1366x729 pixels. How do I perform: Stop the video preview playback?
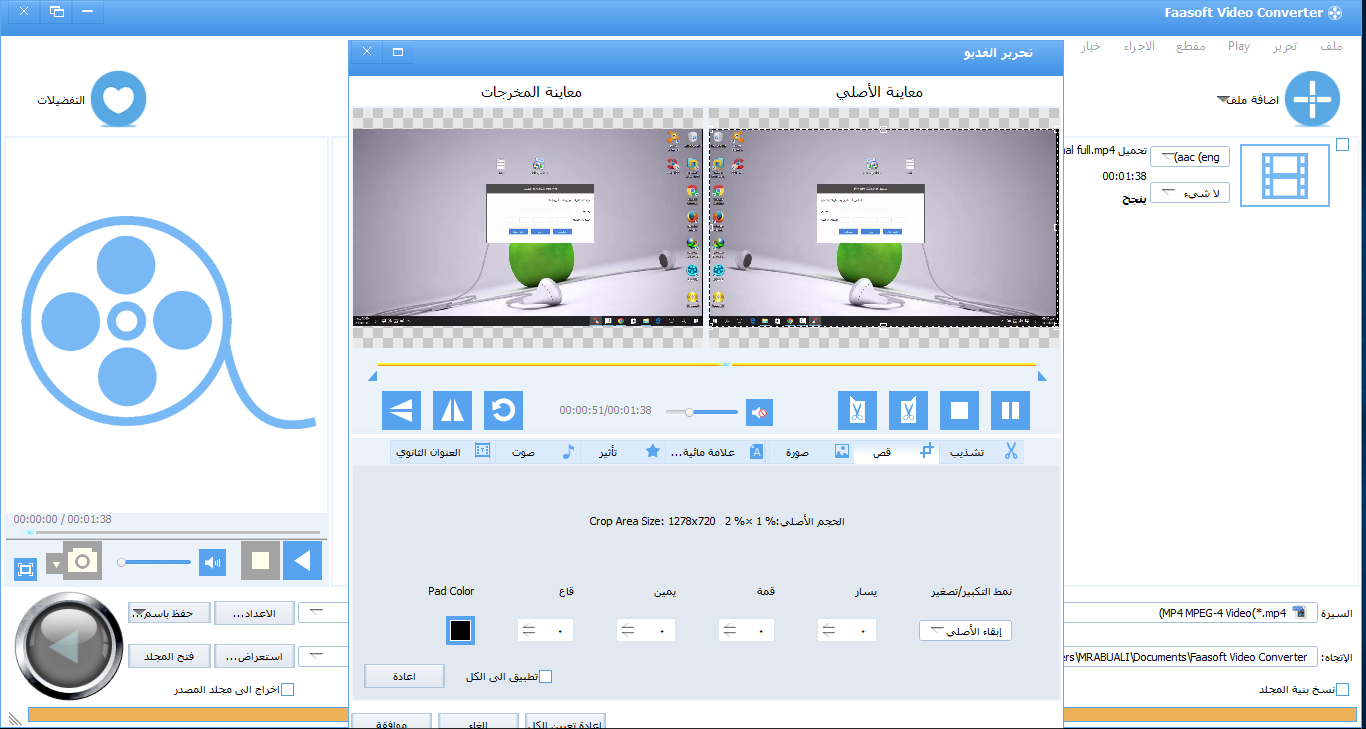[x=959, y=410]
